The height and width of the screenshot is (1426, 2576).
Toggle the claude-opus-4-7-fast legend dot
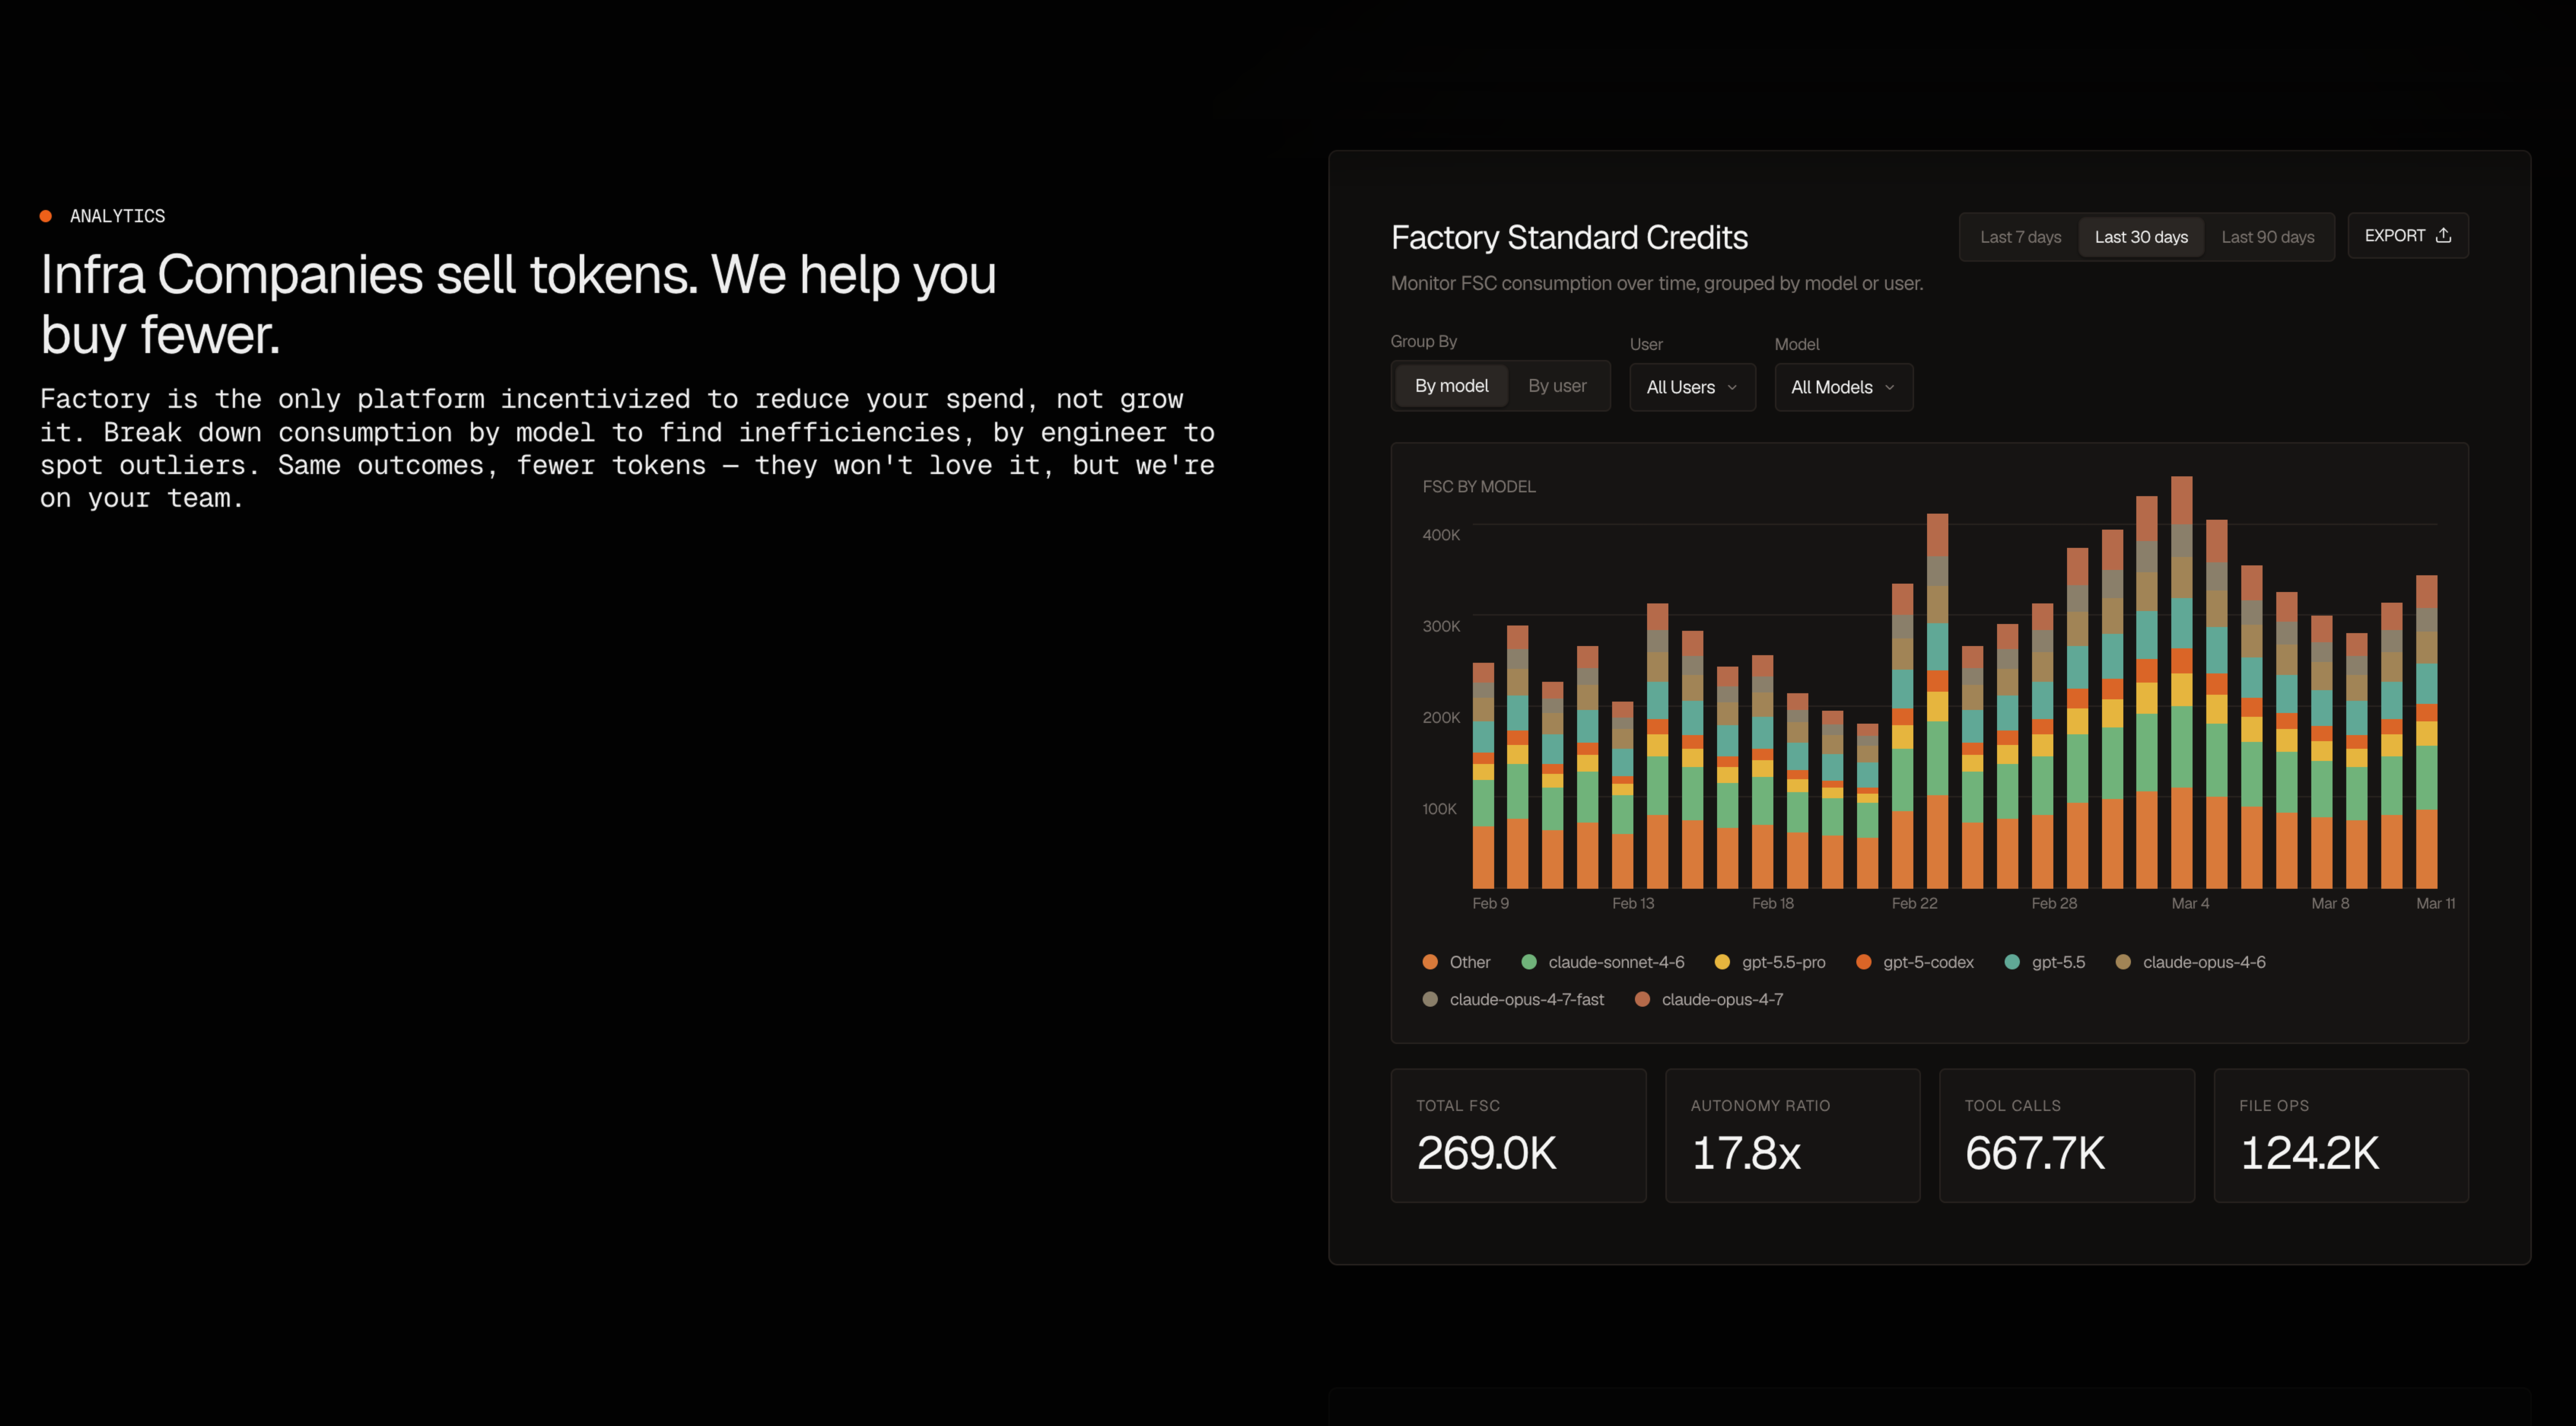pyautogui.click(x=1430, y=999)
